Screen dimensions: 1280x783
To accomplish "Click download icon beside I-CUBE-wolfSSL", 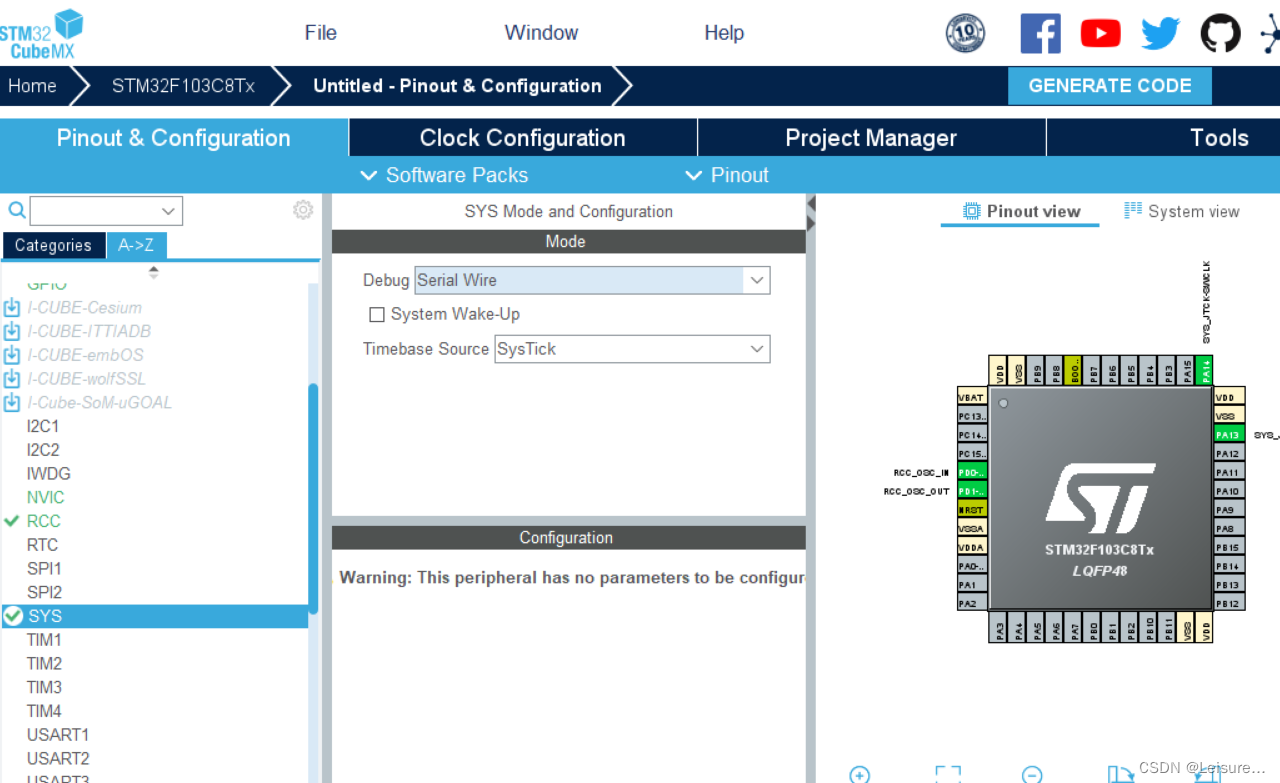I will coord(12,379).
